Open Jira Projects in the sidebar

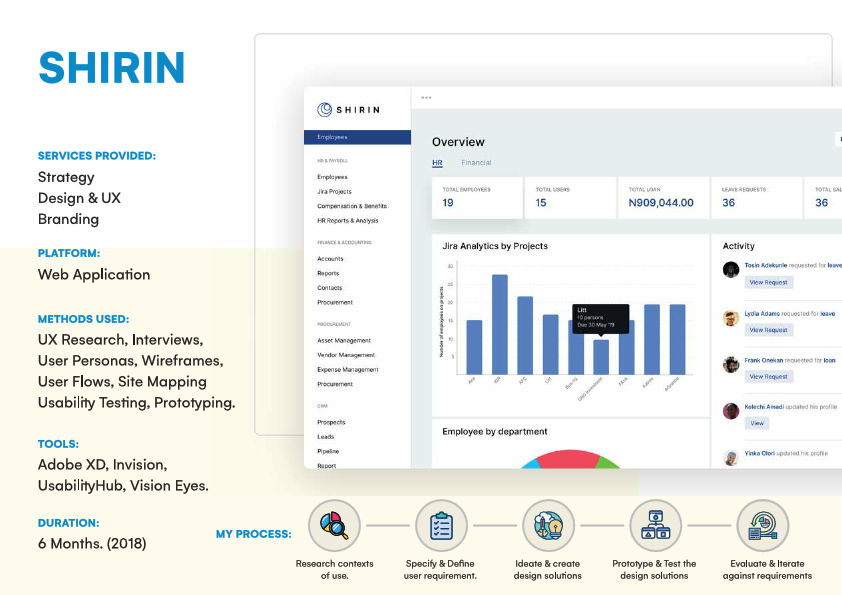click(334, 191)
